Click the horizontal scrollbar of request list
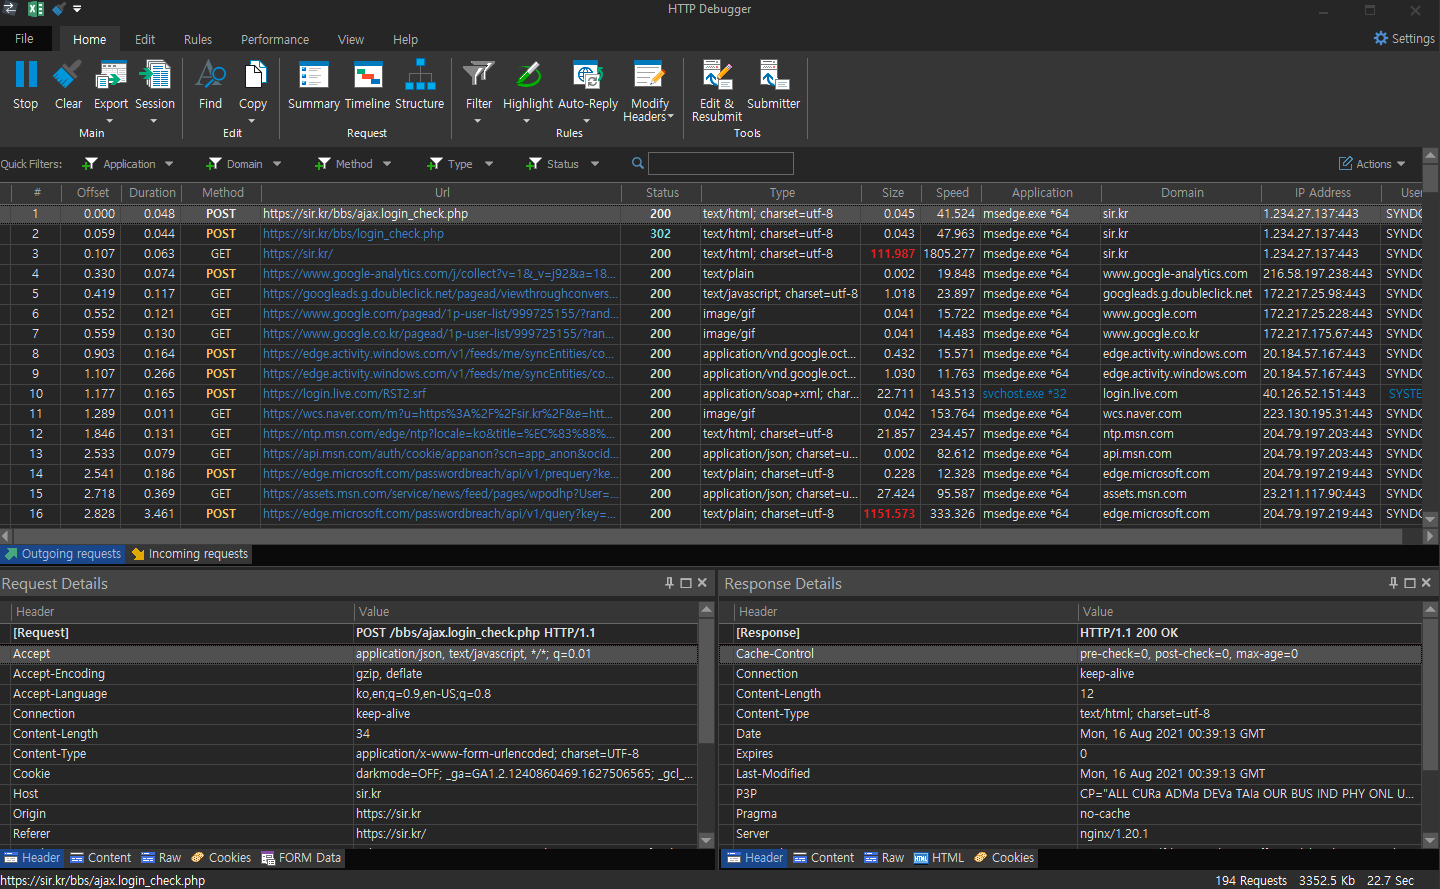Screen dimensions: 1440x889 tap(700, 536)
